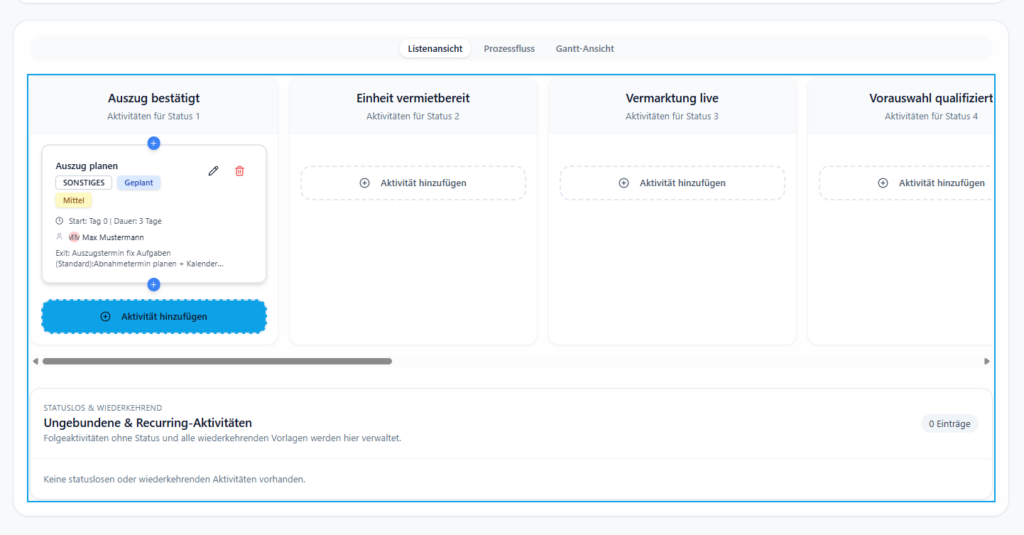
Task: Click the pencil edit icon on Auszug planen
Action: [213, 171]
